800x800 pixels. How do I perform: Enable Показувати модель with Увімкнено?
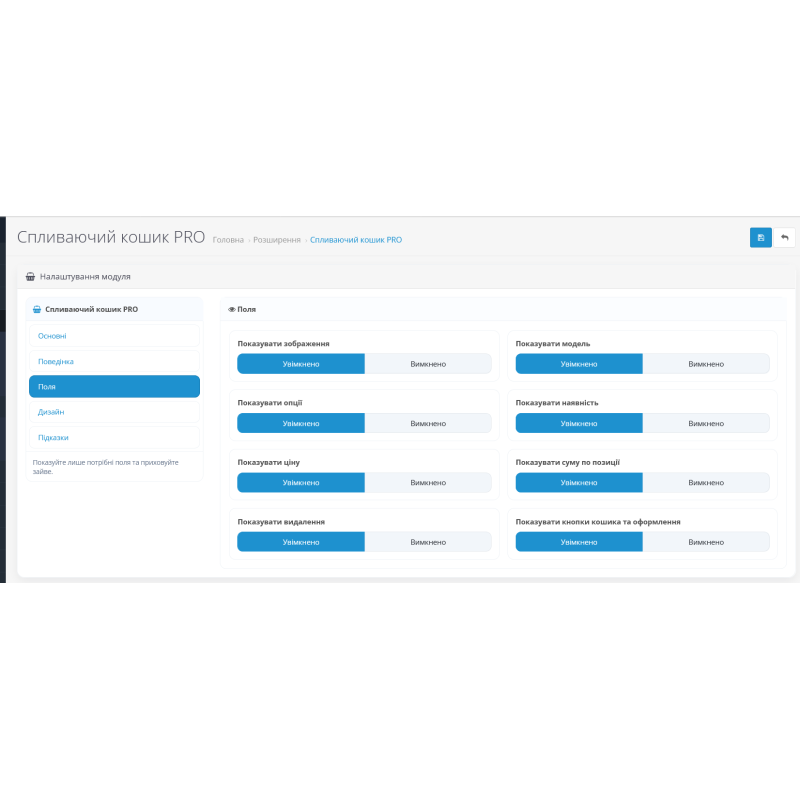click(579, 364)
